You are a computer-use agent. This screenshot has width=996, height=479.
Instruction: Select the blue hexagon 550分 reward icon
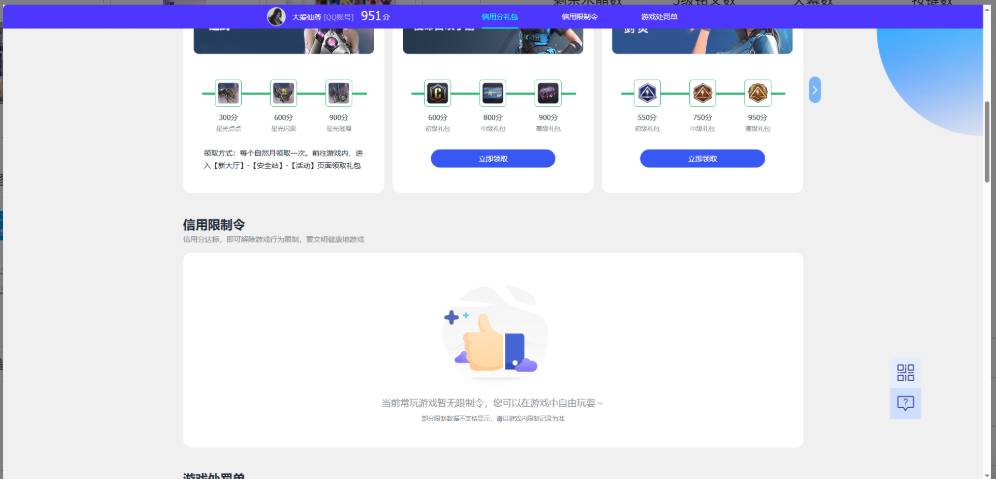647,93
